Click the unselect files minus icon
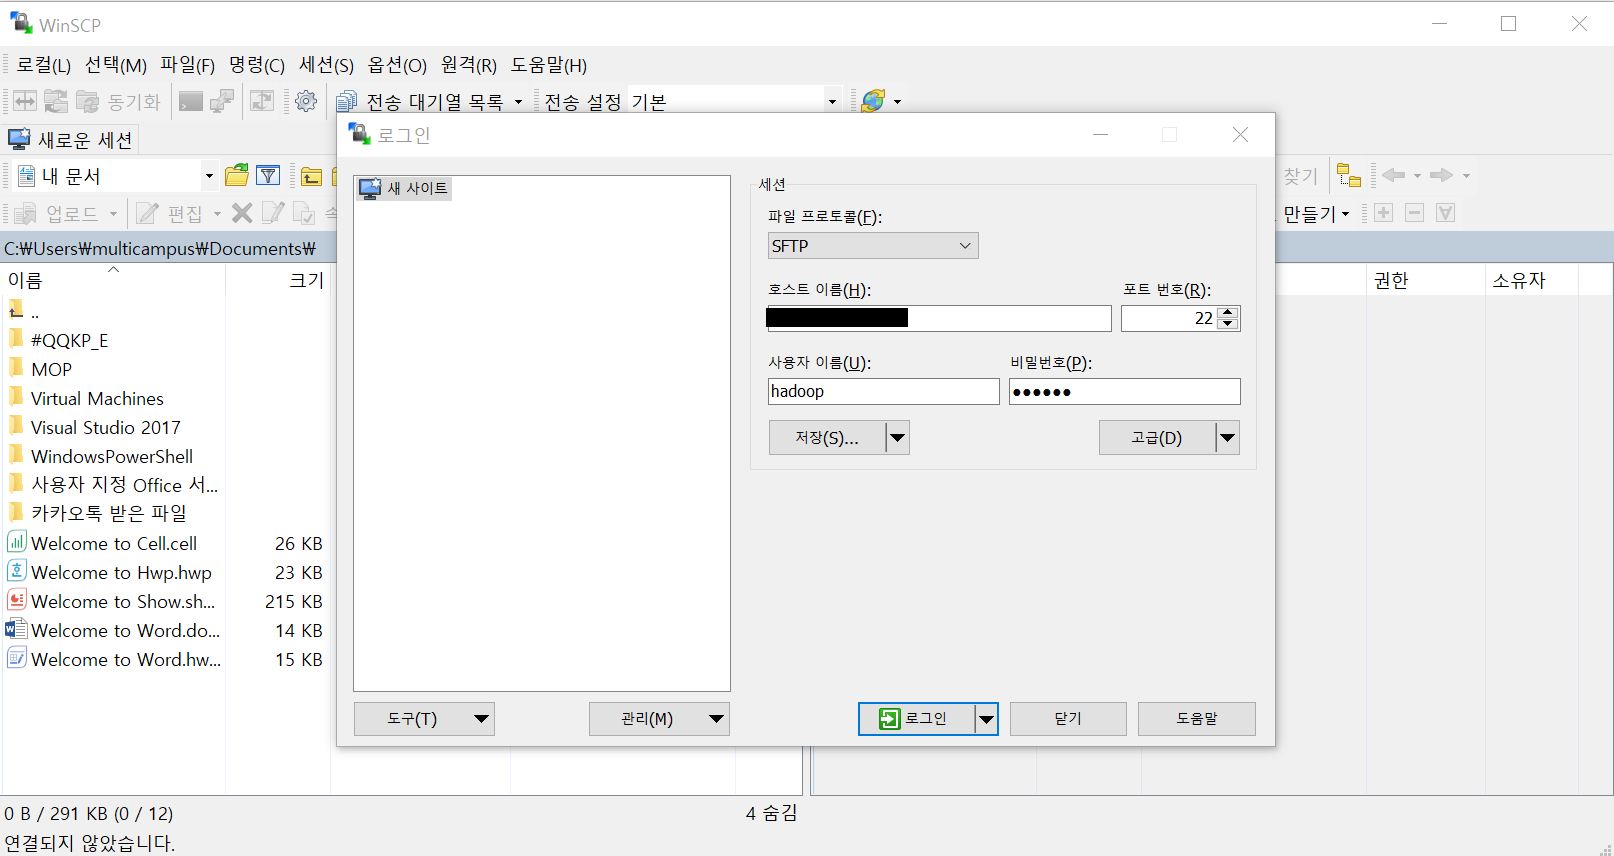 click(x=1414, y=213)
